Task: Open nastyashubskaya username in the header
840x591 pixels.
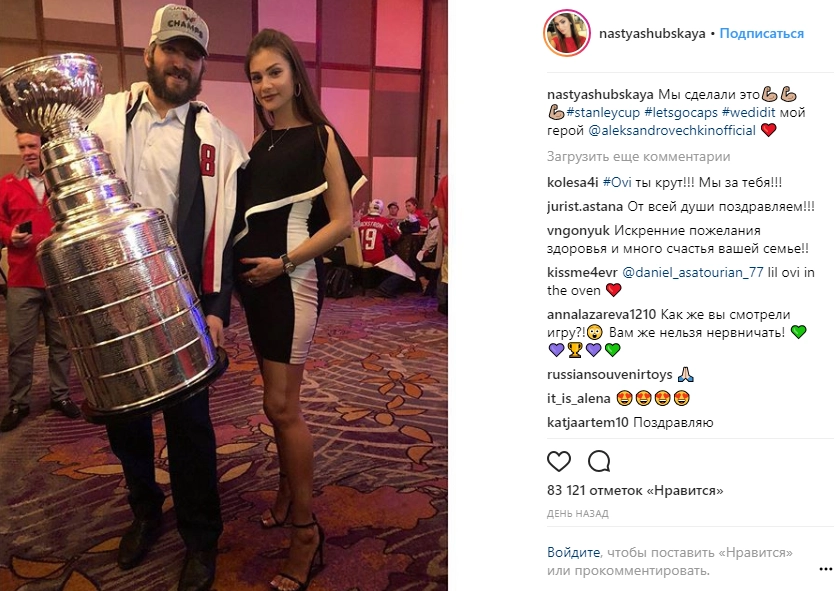Action: [652, 33]
